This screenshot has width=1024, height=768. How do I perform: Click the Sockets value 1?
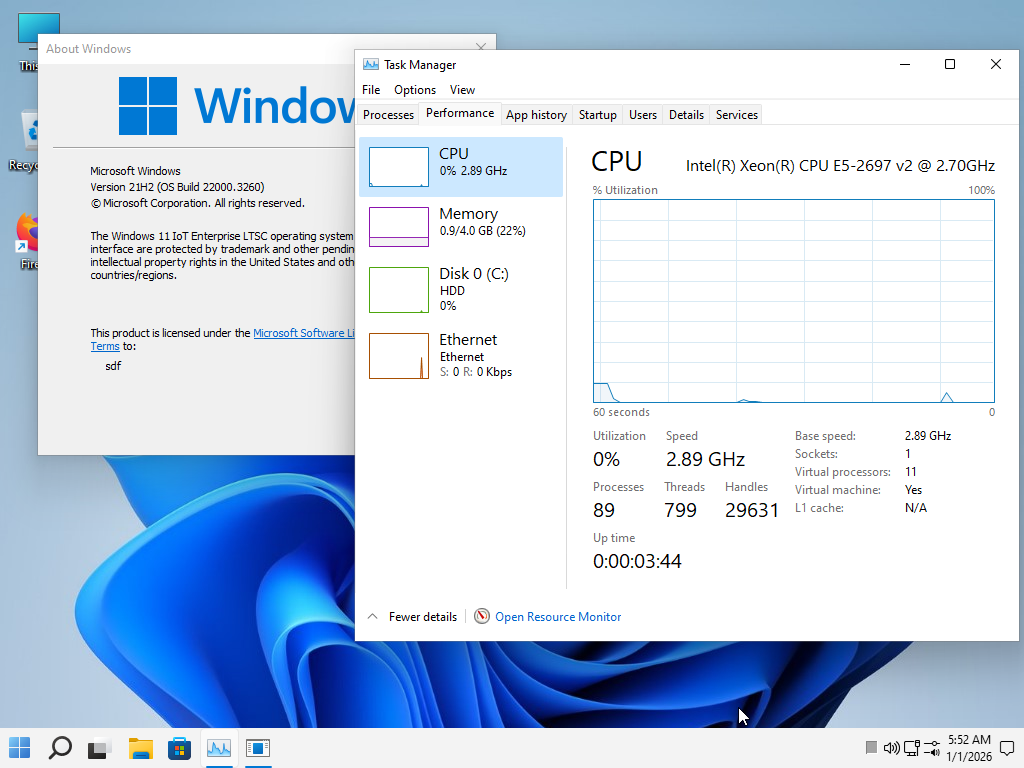coord(908,454)
